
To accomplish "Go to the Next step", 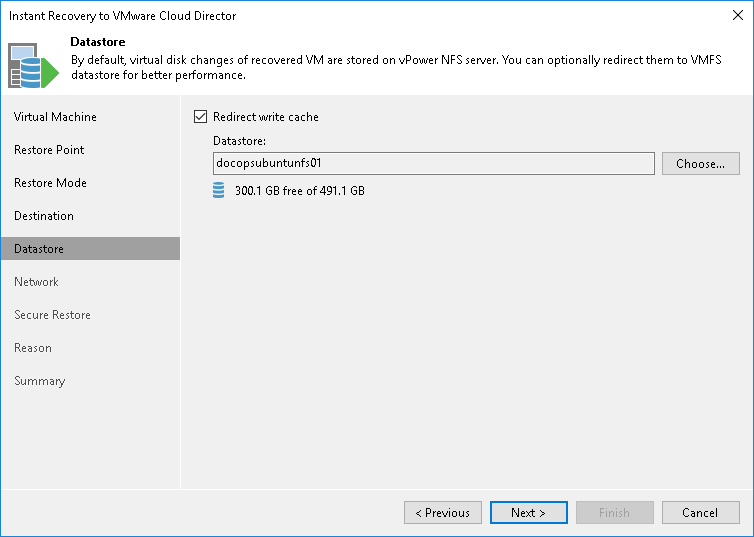I will point(528,512).
